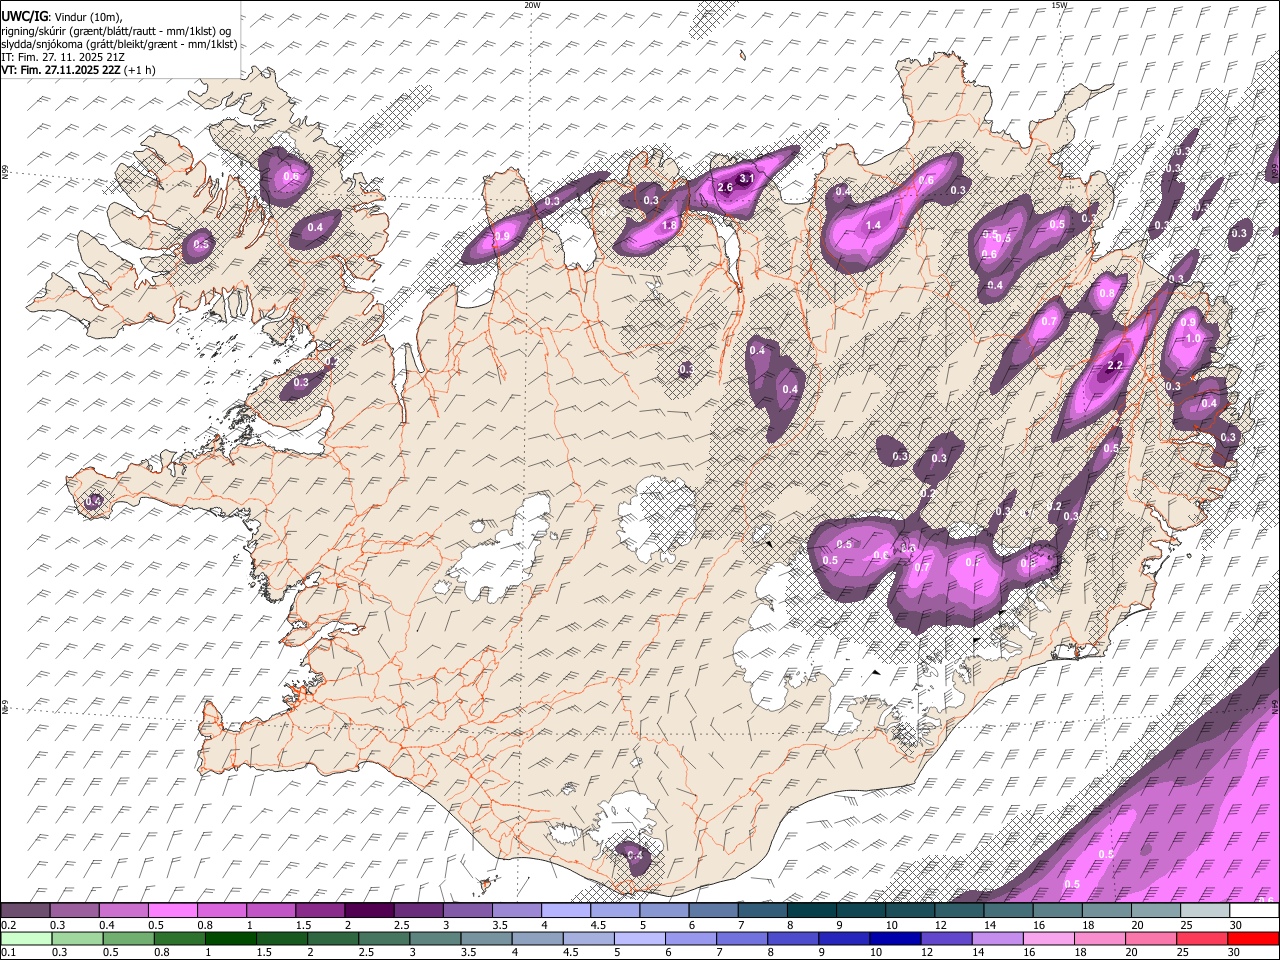Click the VT: Fim. 27.11.2025 22Z (+1 h) line
This screenshot has width=1280, height=960.
[78, 70]
